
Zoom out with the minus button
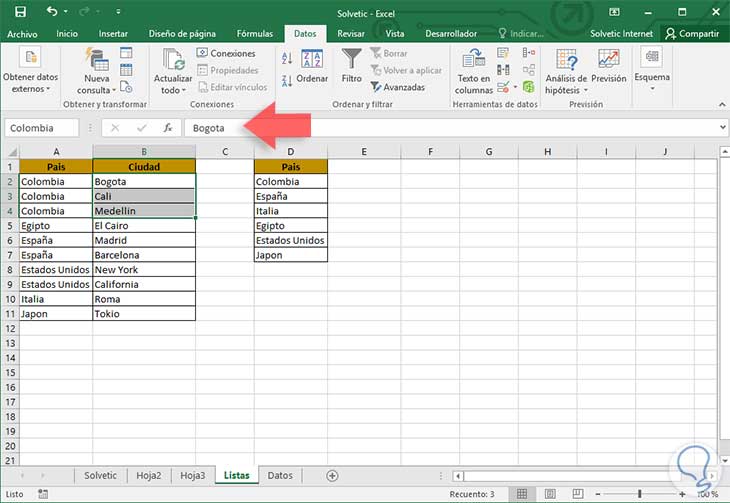pyautogui.click(x=598, y=494)
